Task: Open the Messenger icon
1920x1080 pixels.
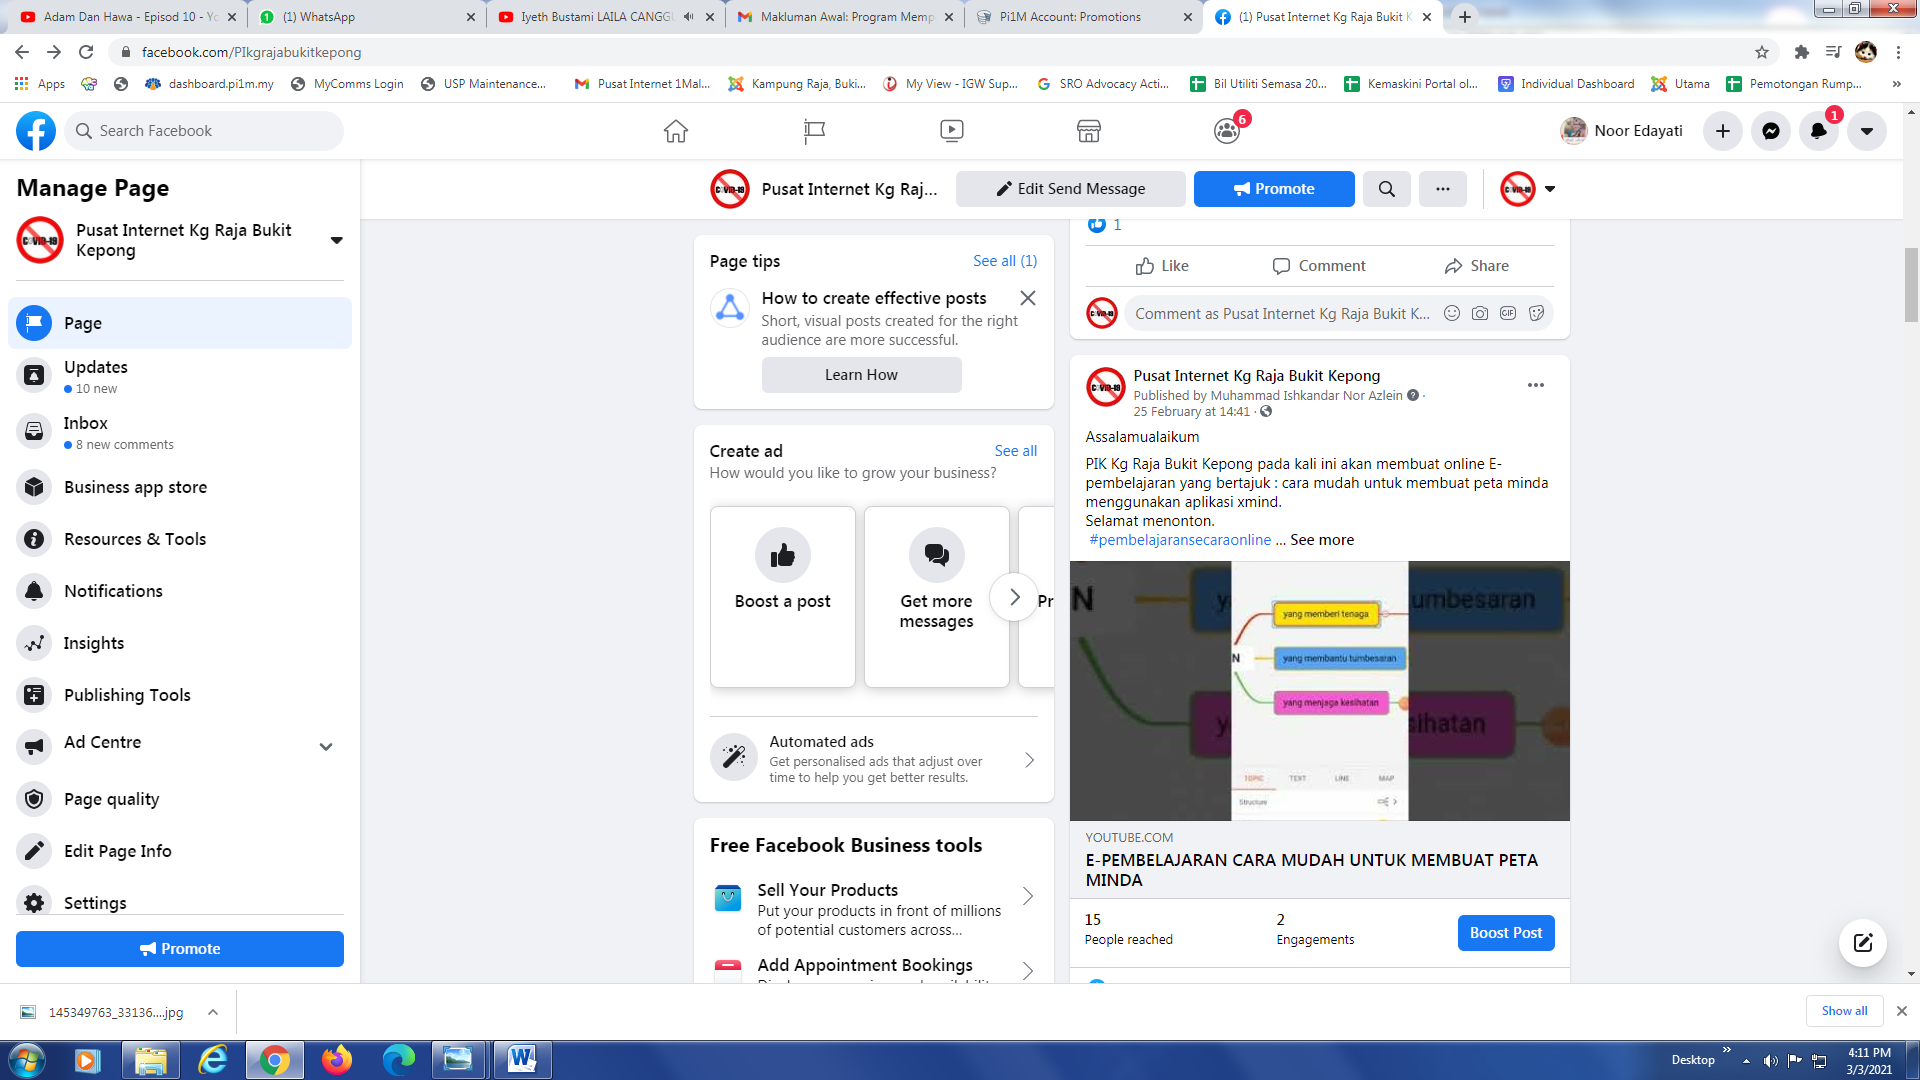Action: click(1770, 131)
